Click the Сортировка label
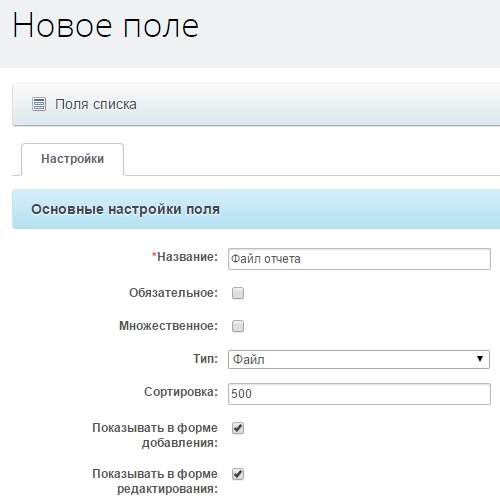This screenshot has width=500, height=503. coord(181,392)
